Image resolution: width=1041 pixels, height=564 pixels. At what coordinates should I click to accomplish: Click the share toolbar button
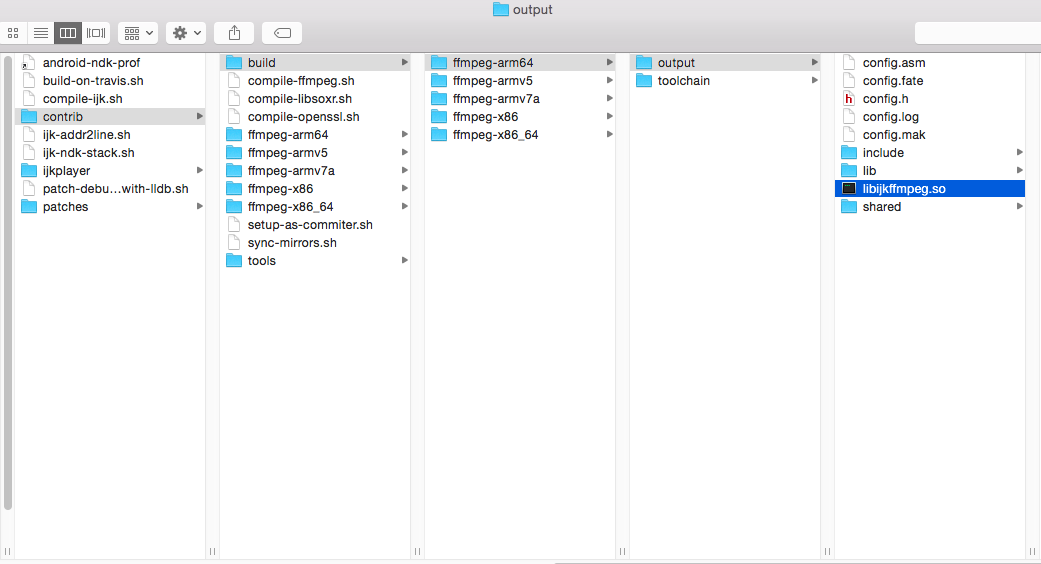234,33
